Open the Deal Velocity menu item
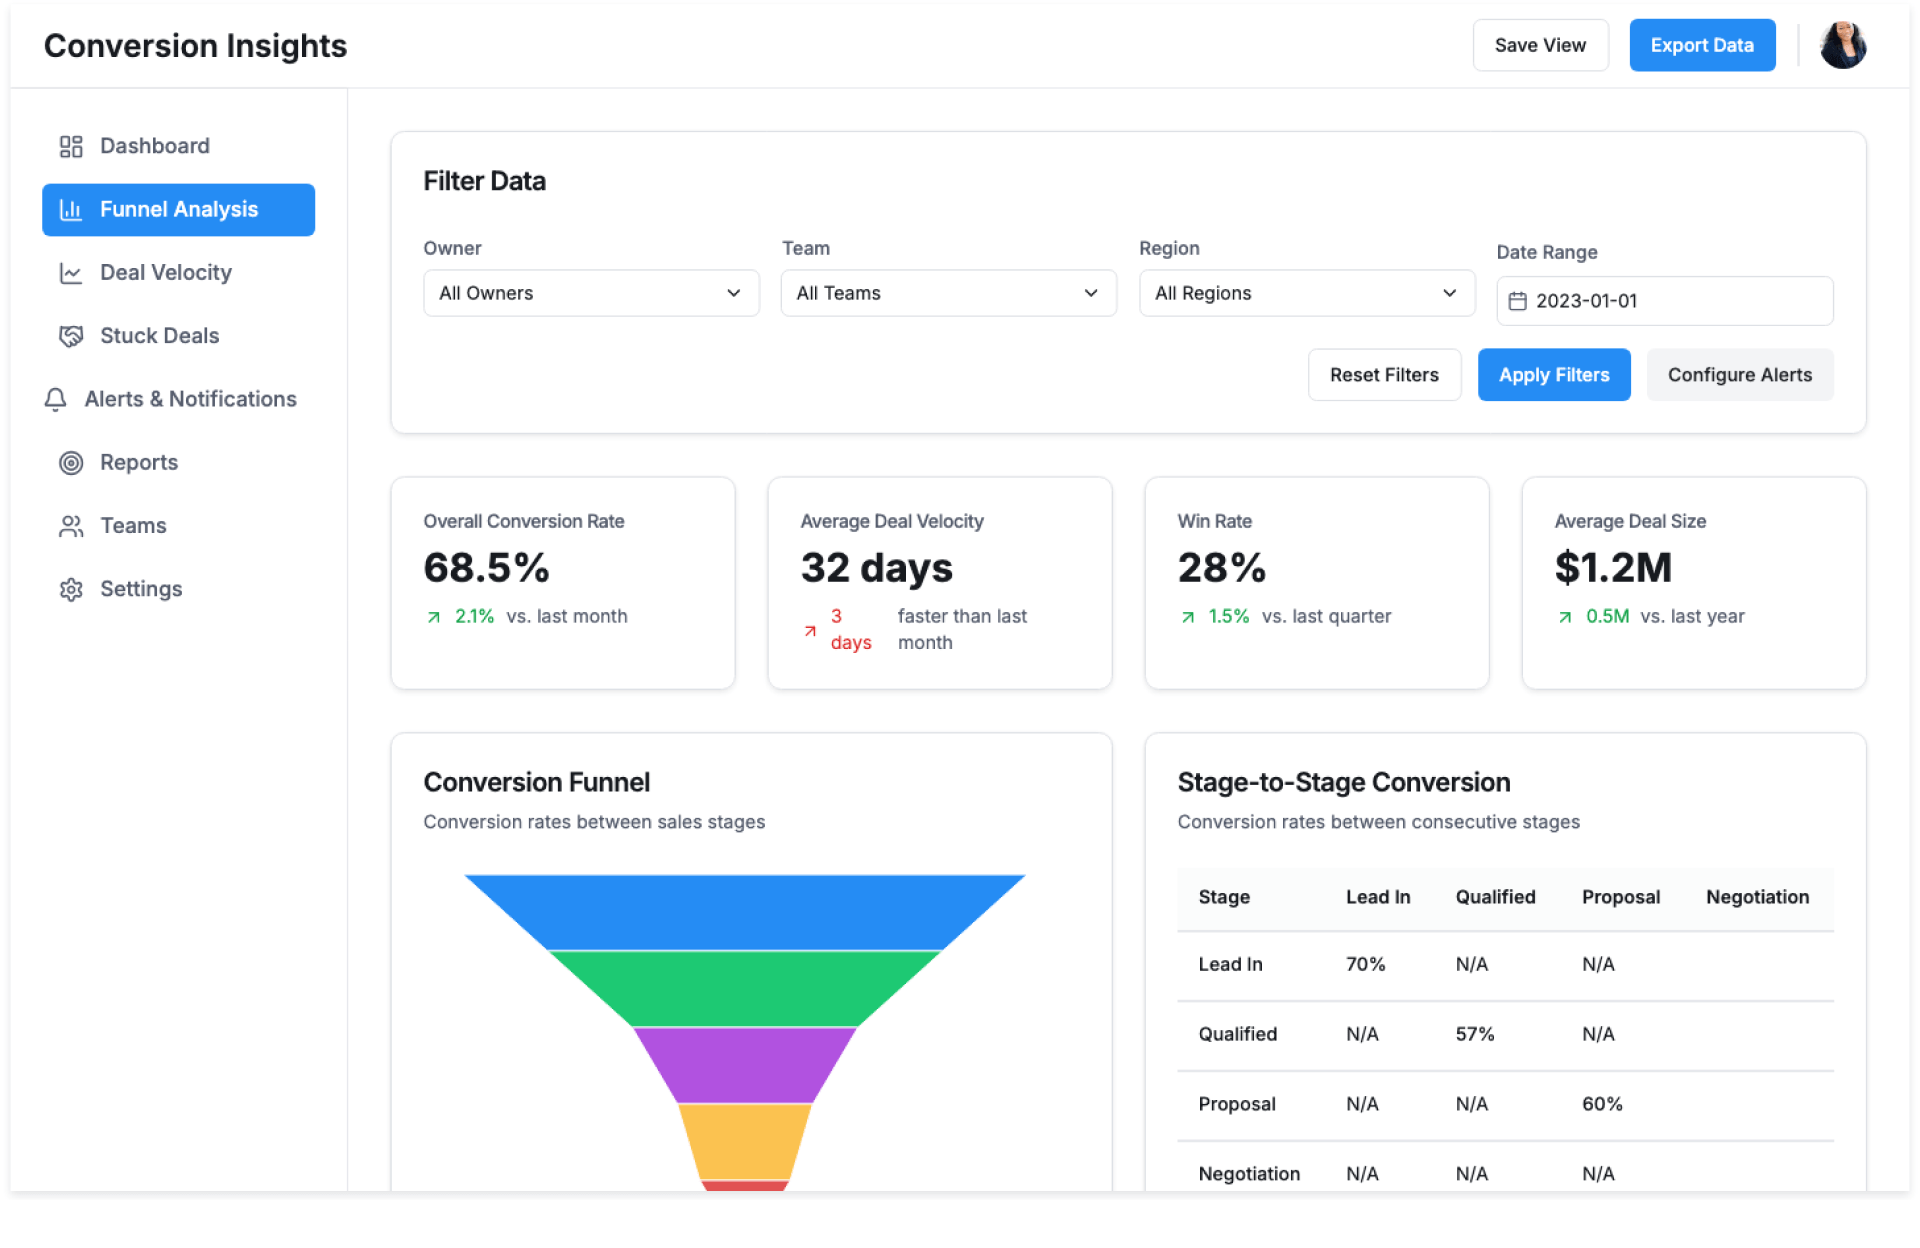The height and width of the screenshot is (1248, 1920). tap(166, 273)
